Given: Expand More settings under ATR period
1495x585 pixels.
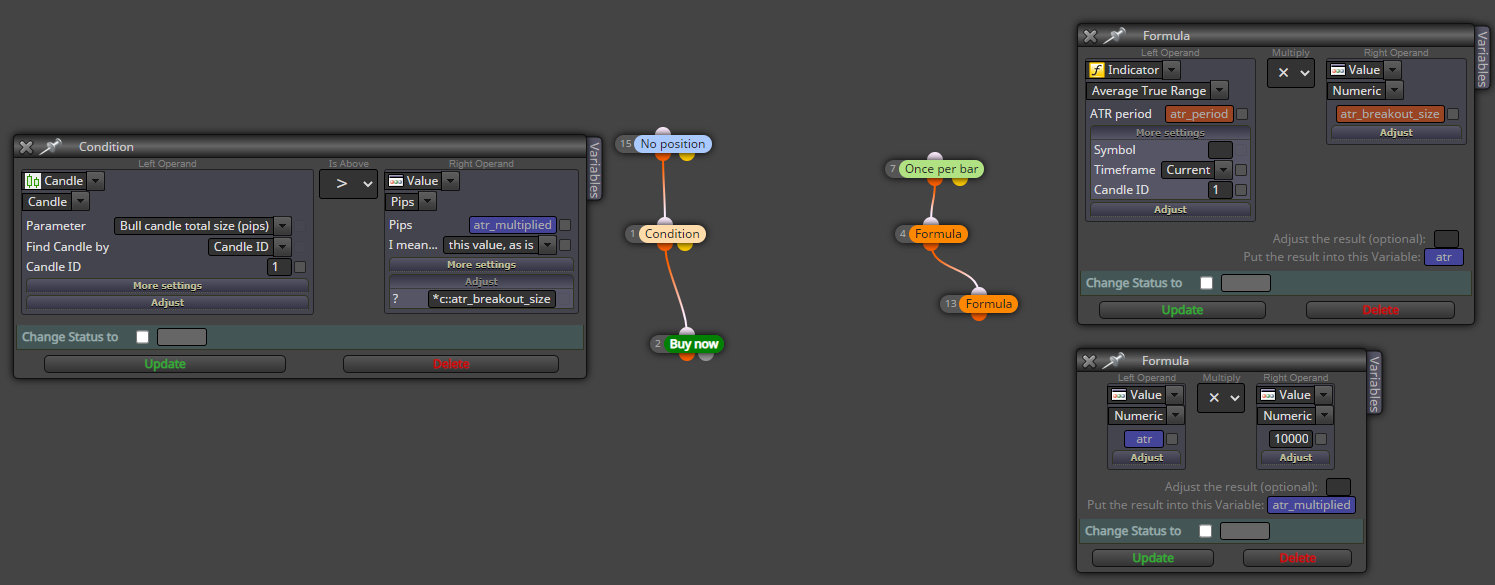Looking at the screenshot, I should 1170,133.
